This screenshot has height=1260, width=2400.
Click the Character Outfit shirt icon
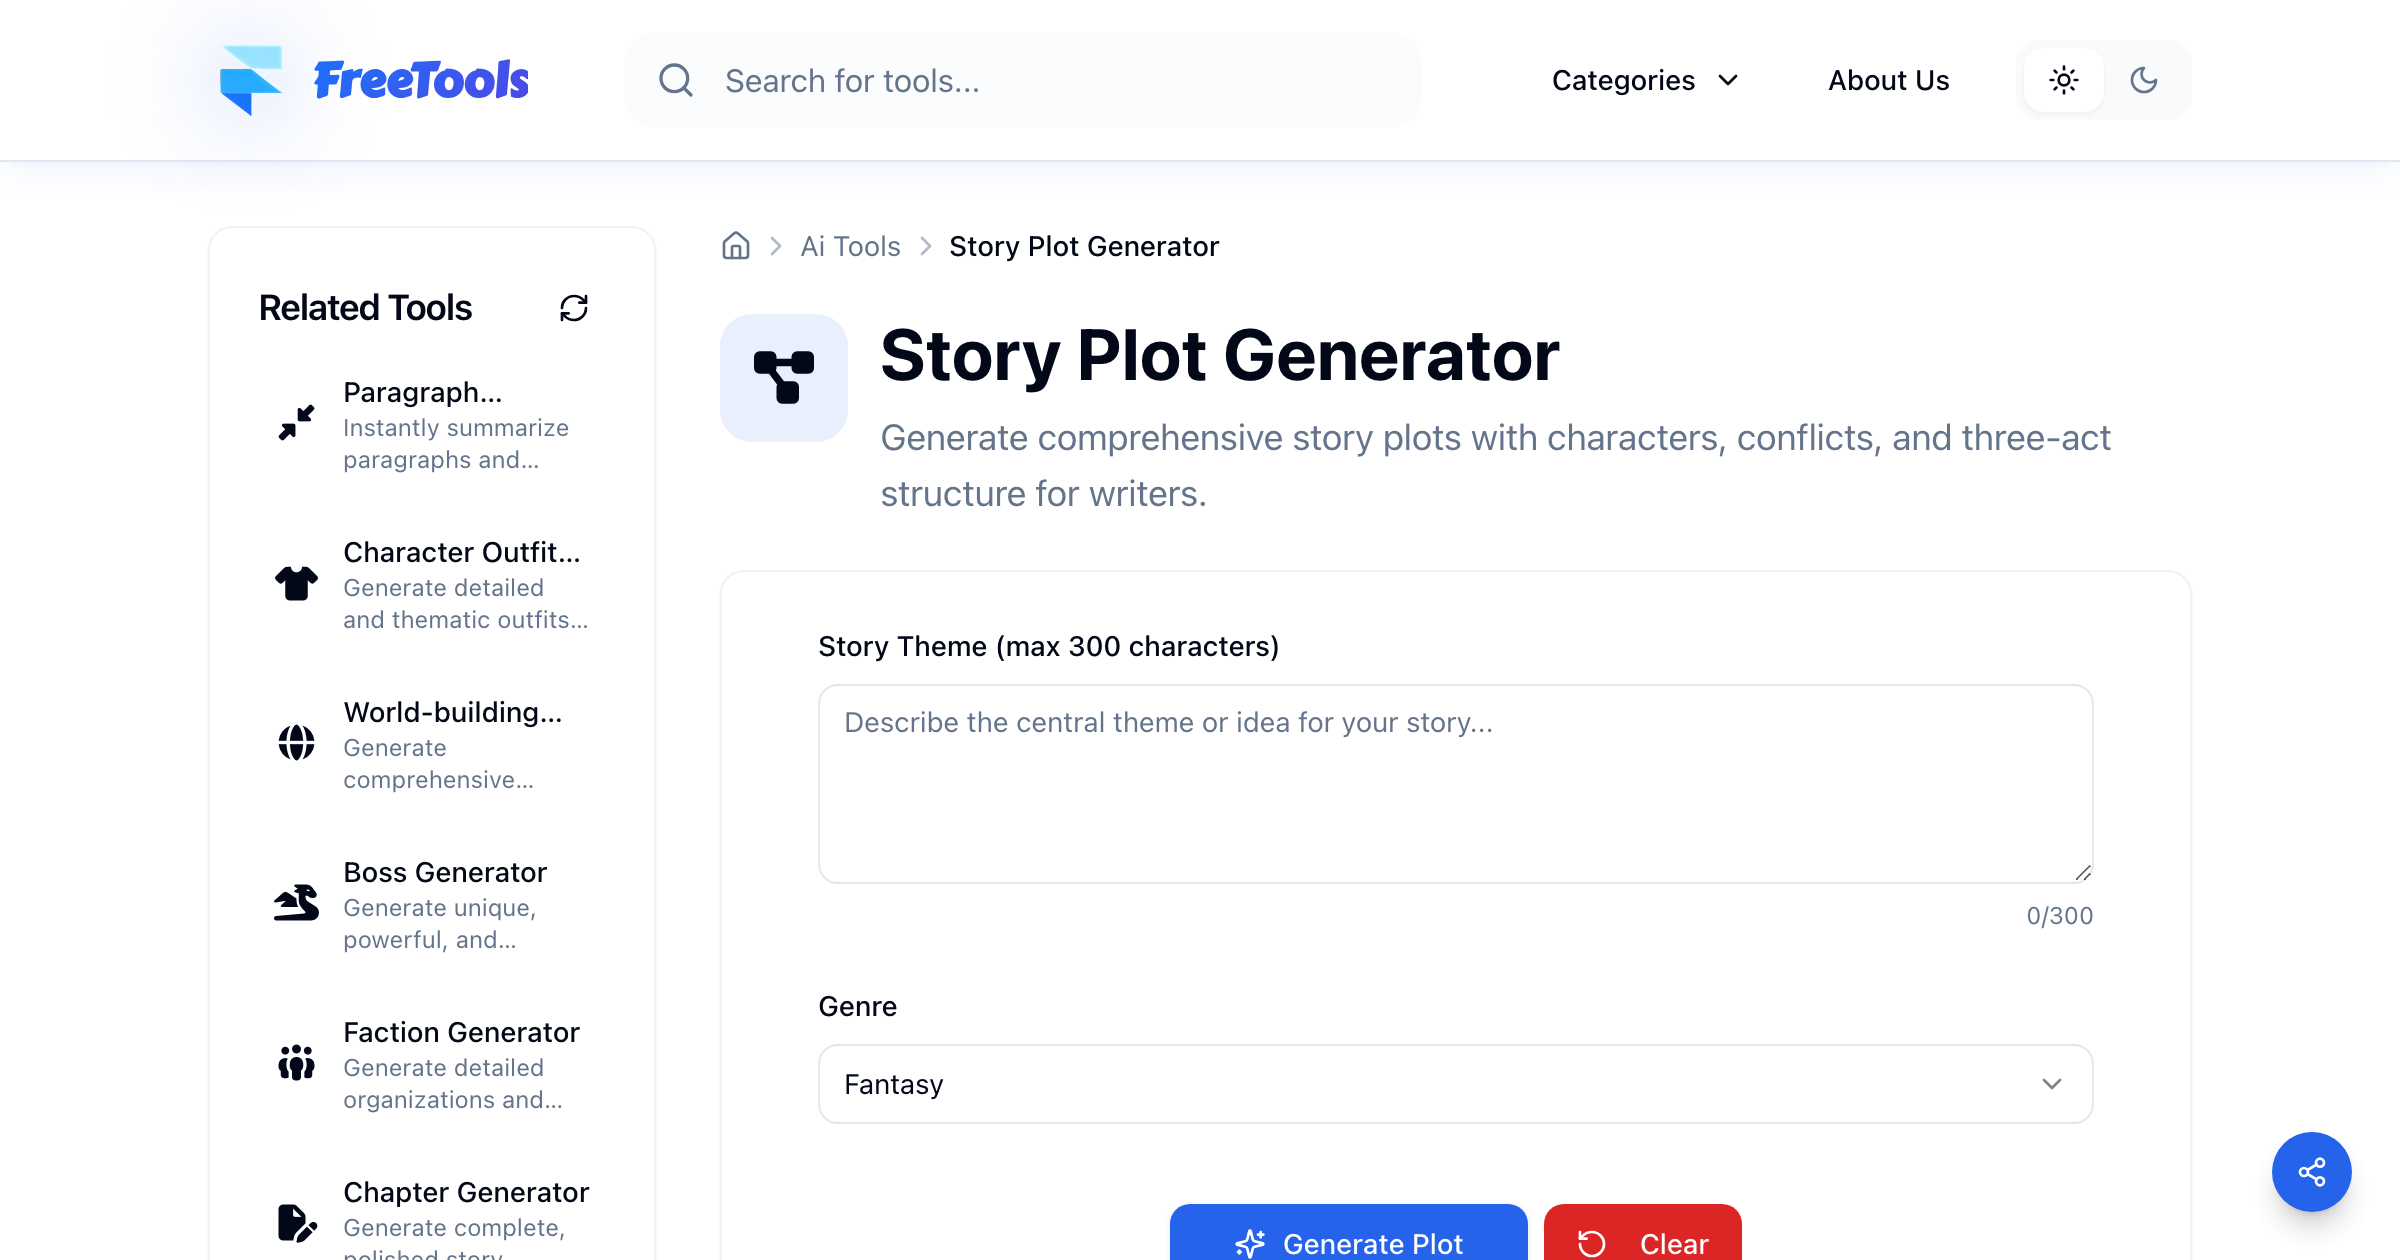(x=296, y=583)
